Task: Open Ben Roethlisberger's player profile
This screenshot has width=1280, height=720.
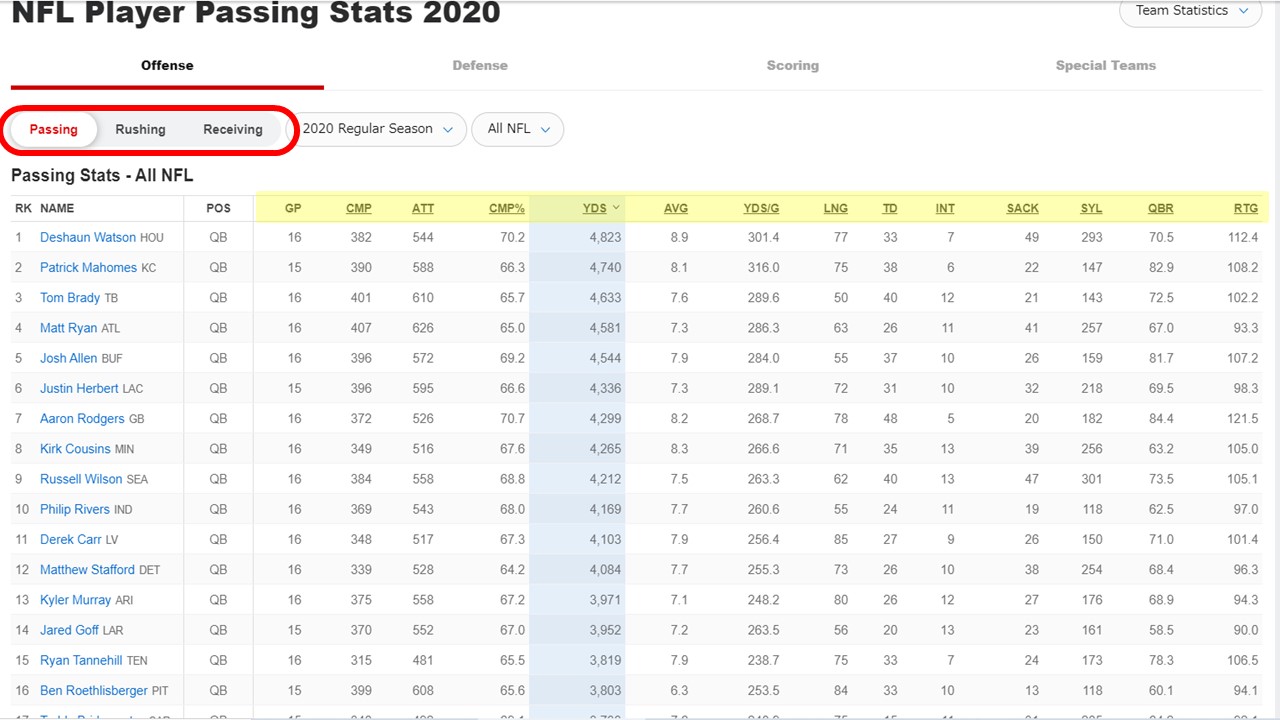Action: (x=93, y=691)
